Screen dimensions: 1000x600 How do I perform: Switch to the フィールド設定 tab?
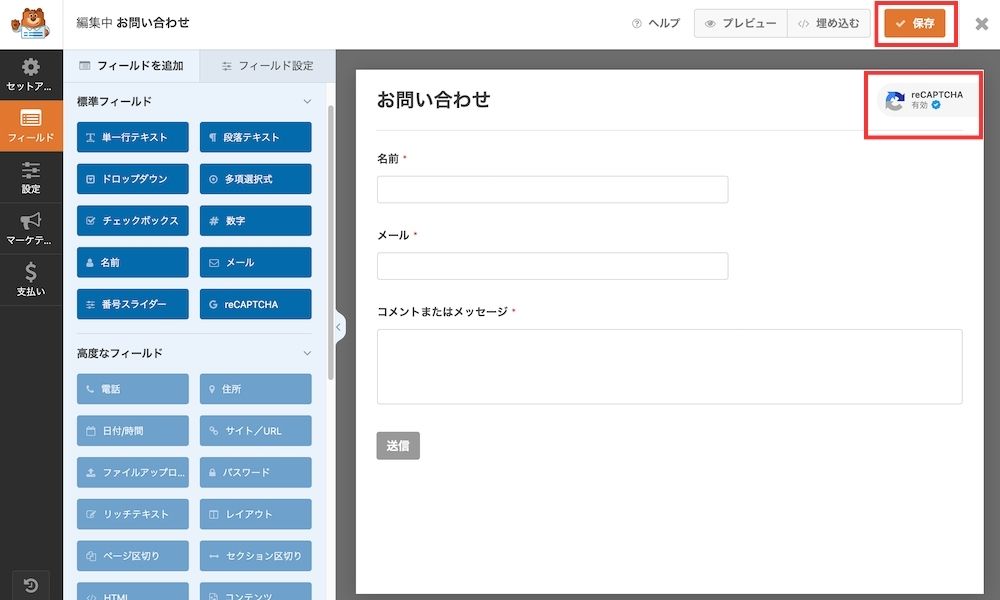(267, 66)
